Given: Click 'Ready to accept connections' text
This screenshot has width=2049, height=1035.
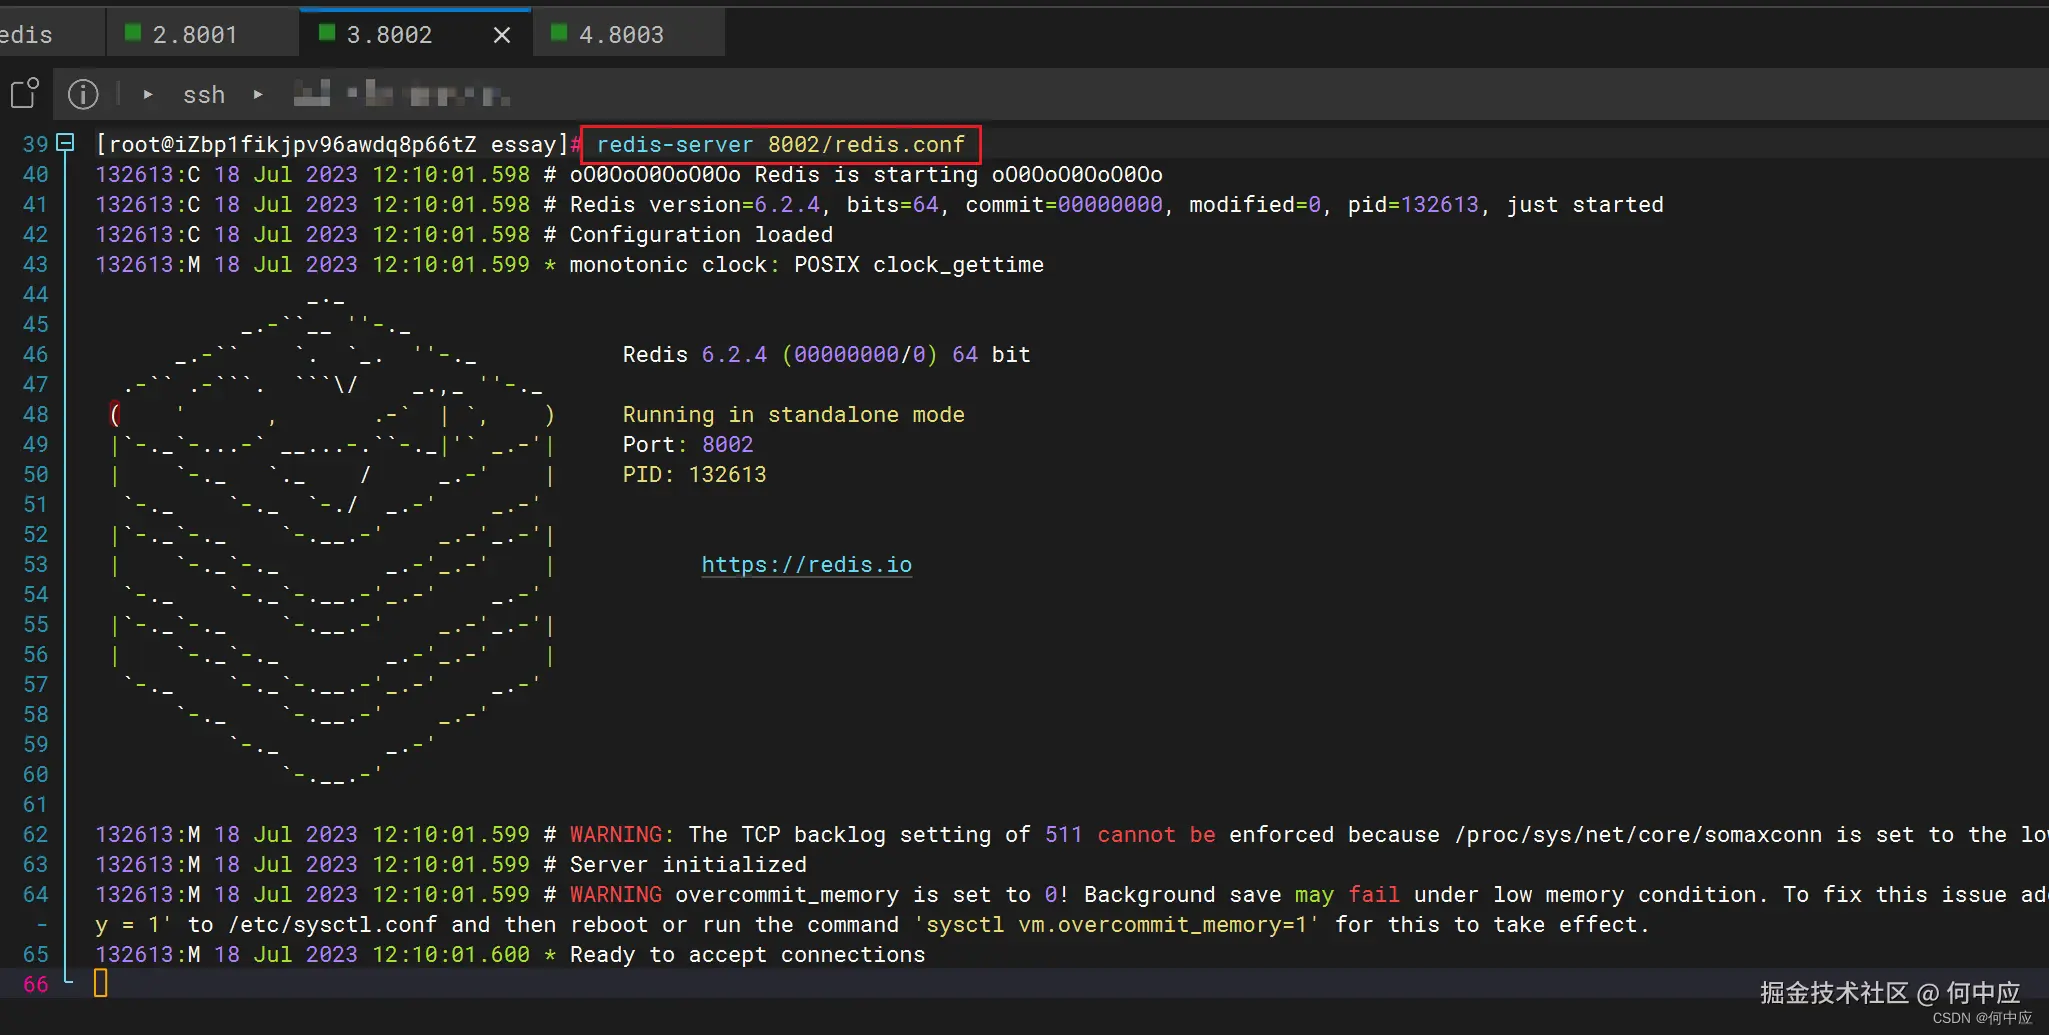Looking at the screenshot, I should tap(747, 955).
